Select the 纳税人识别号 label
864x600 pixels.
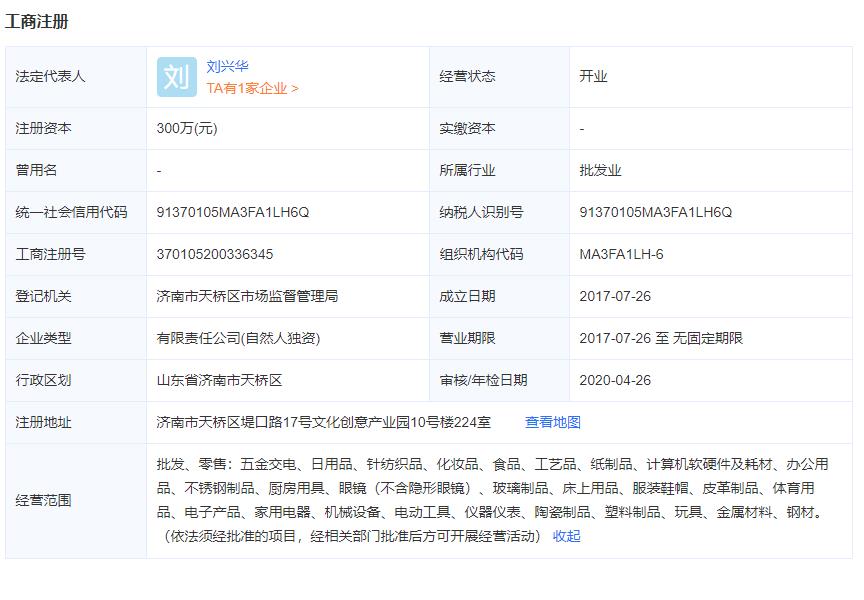(x=481, y=212)
